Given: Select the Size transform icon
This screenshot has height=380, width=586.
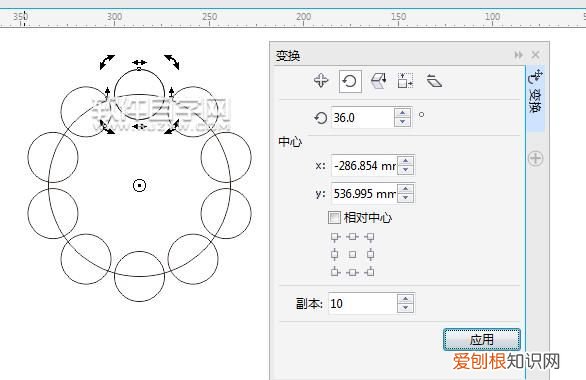Looking at the screenshot, I should pos(405,81).
